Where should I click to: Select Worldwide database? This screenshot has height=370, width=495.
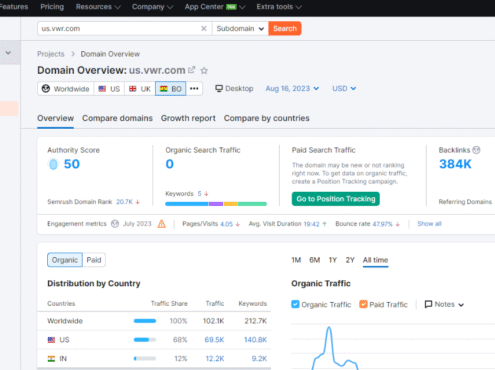[x=66, y=89]
